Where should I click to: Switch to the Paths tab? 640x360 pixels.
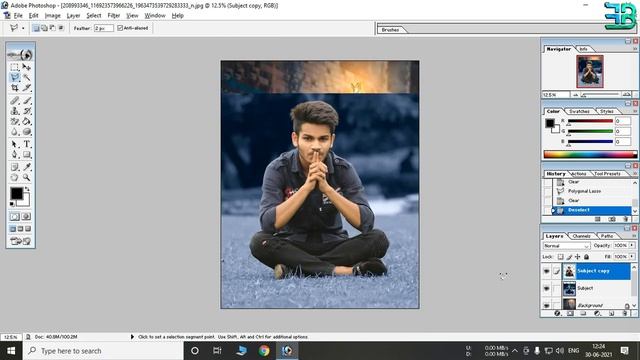[607, 236]
